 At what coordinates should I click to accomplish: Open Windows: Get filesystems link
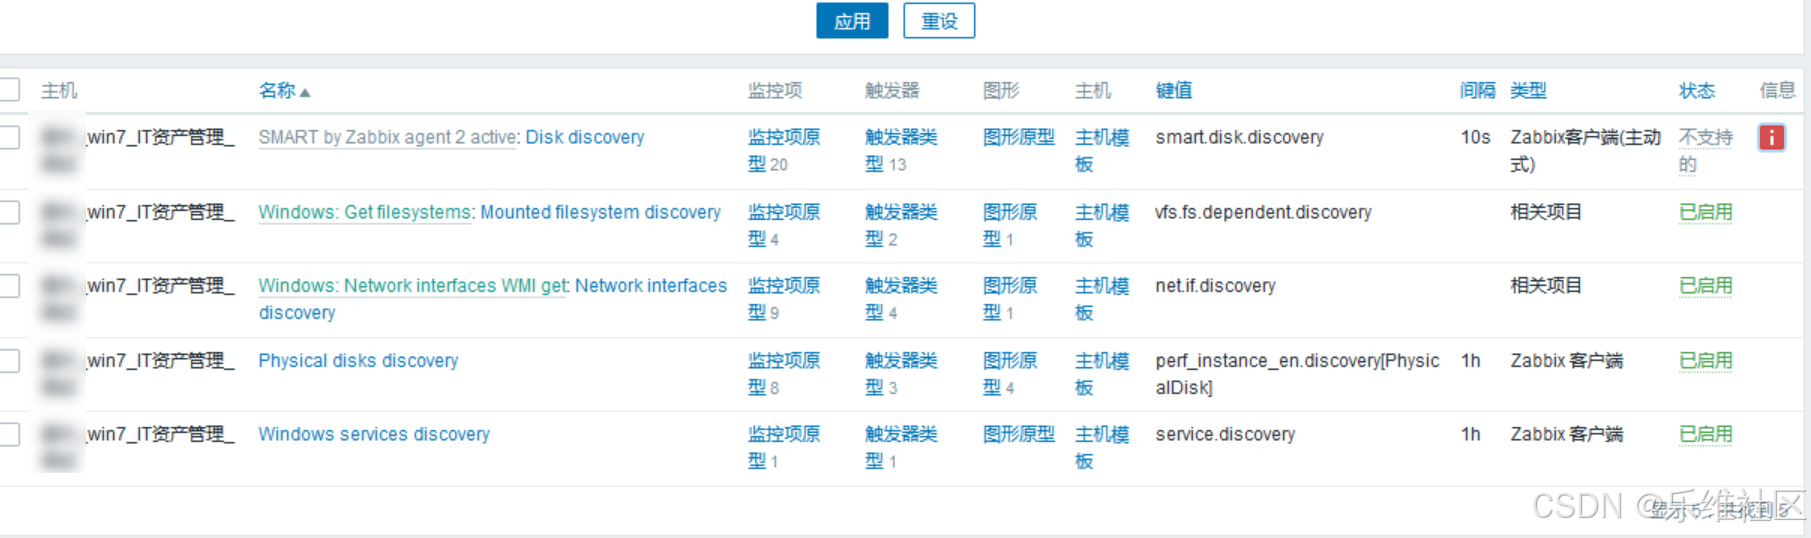364,212
